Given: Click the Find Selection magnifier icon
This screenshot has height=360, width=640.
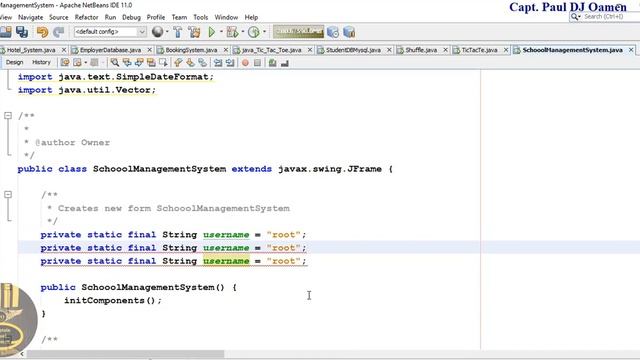Looking at the screenshot, I should pos(115,62).
